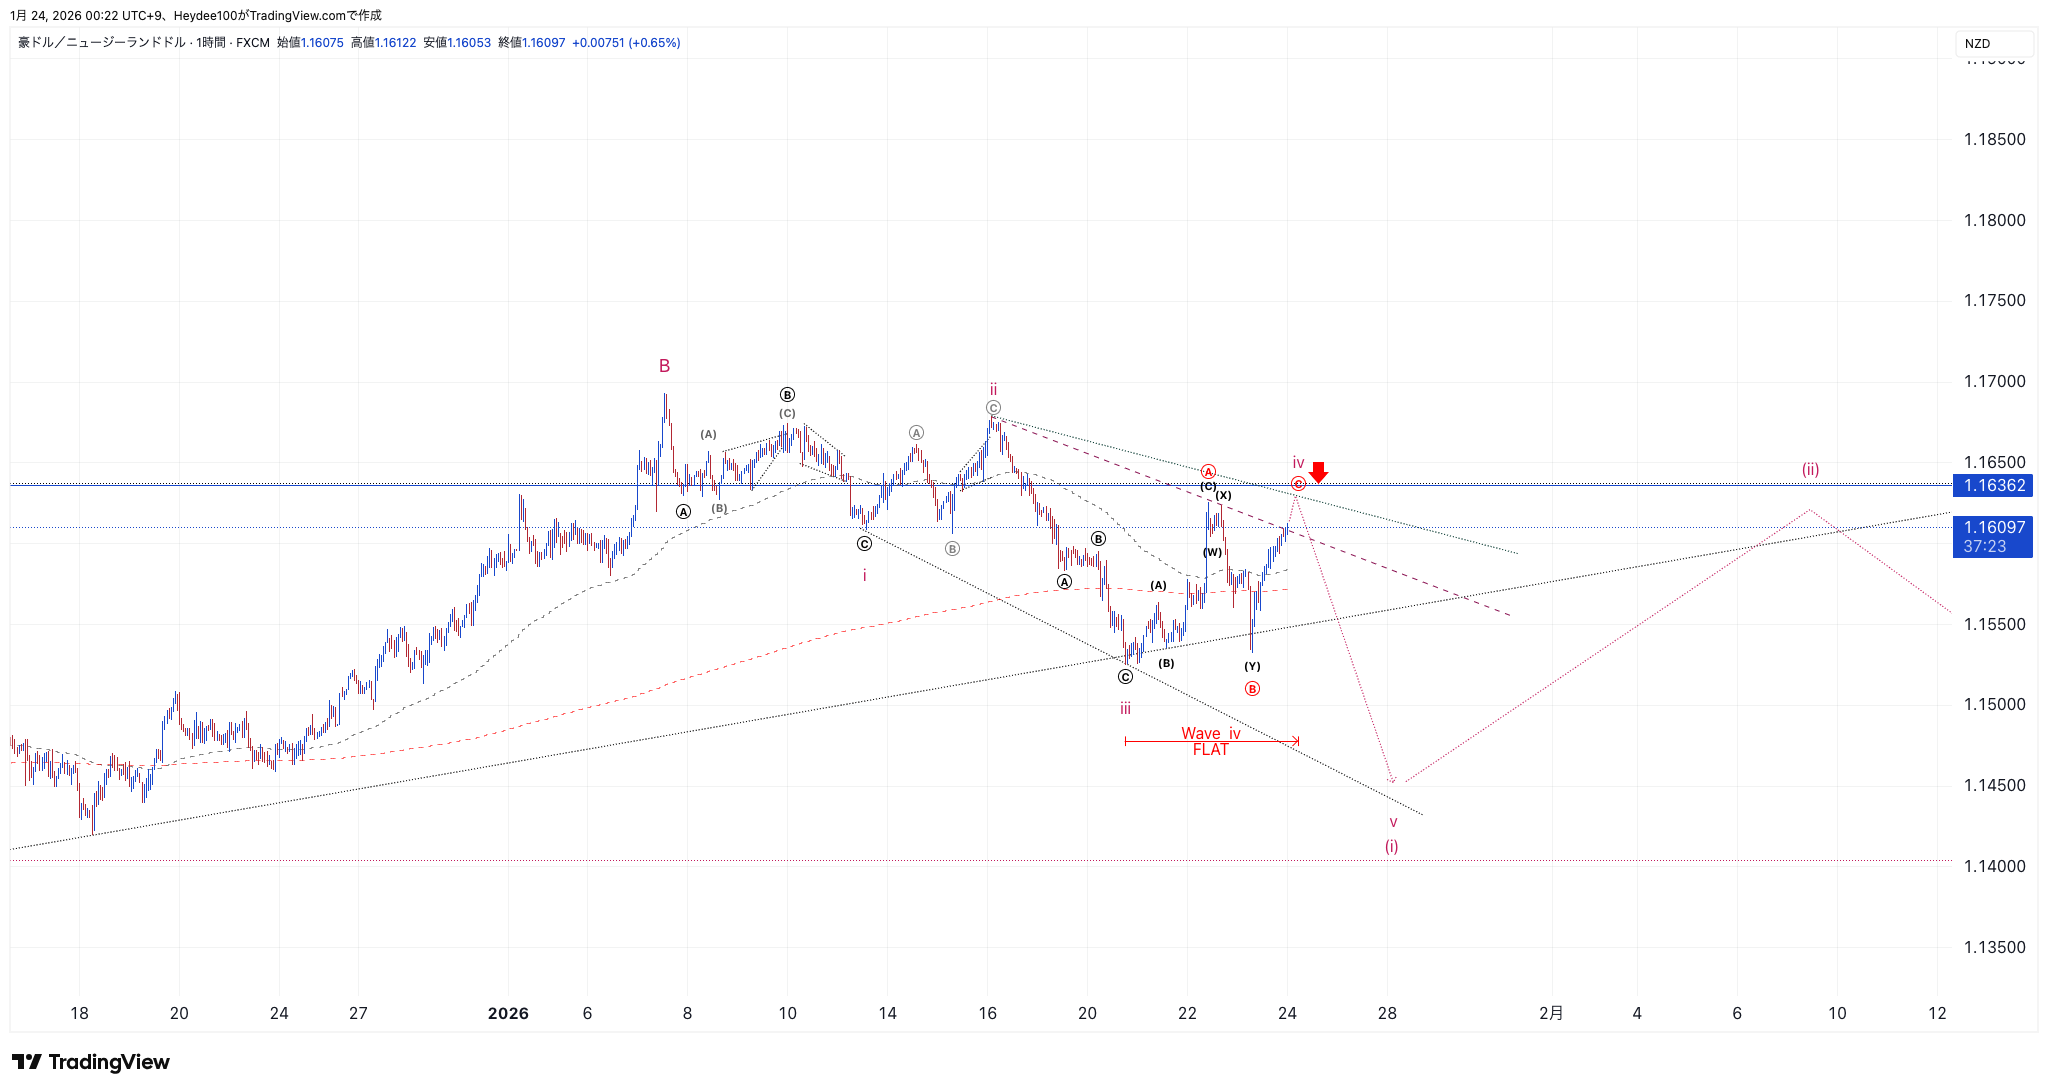Select the '(W)' wave label
The width and height of the screenshot is (2048, 1092).
point(1212,552)
